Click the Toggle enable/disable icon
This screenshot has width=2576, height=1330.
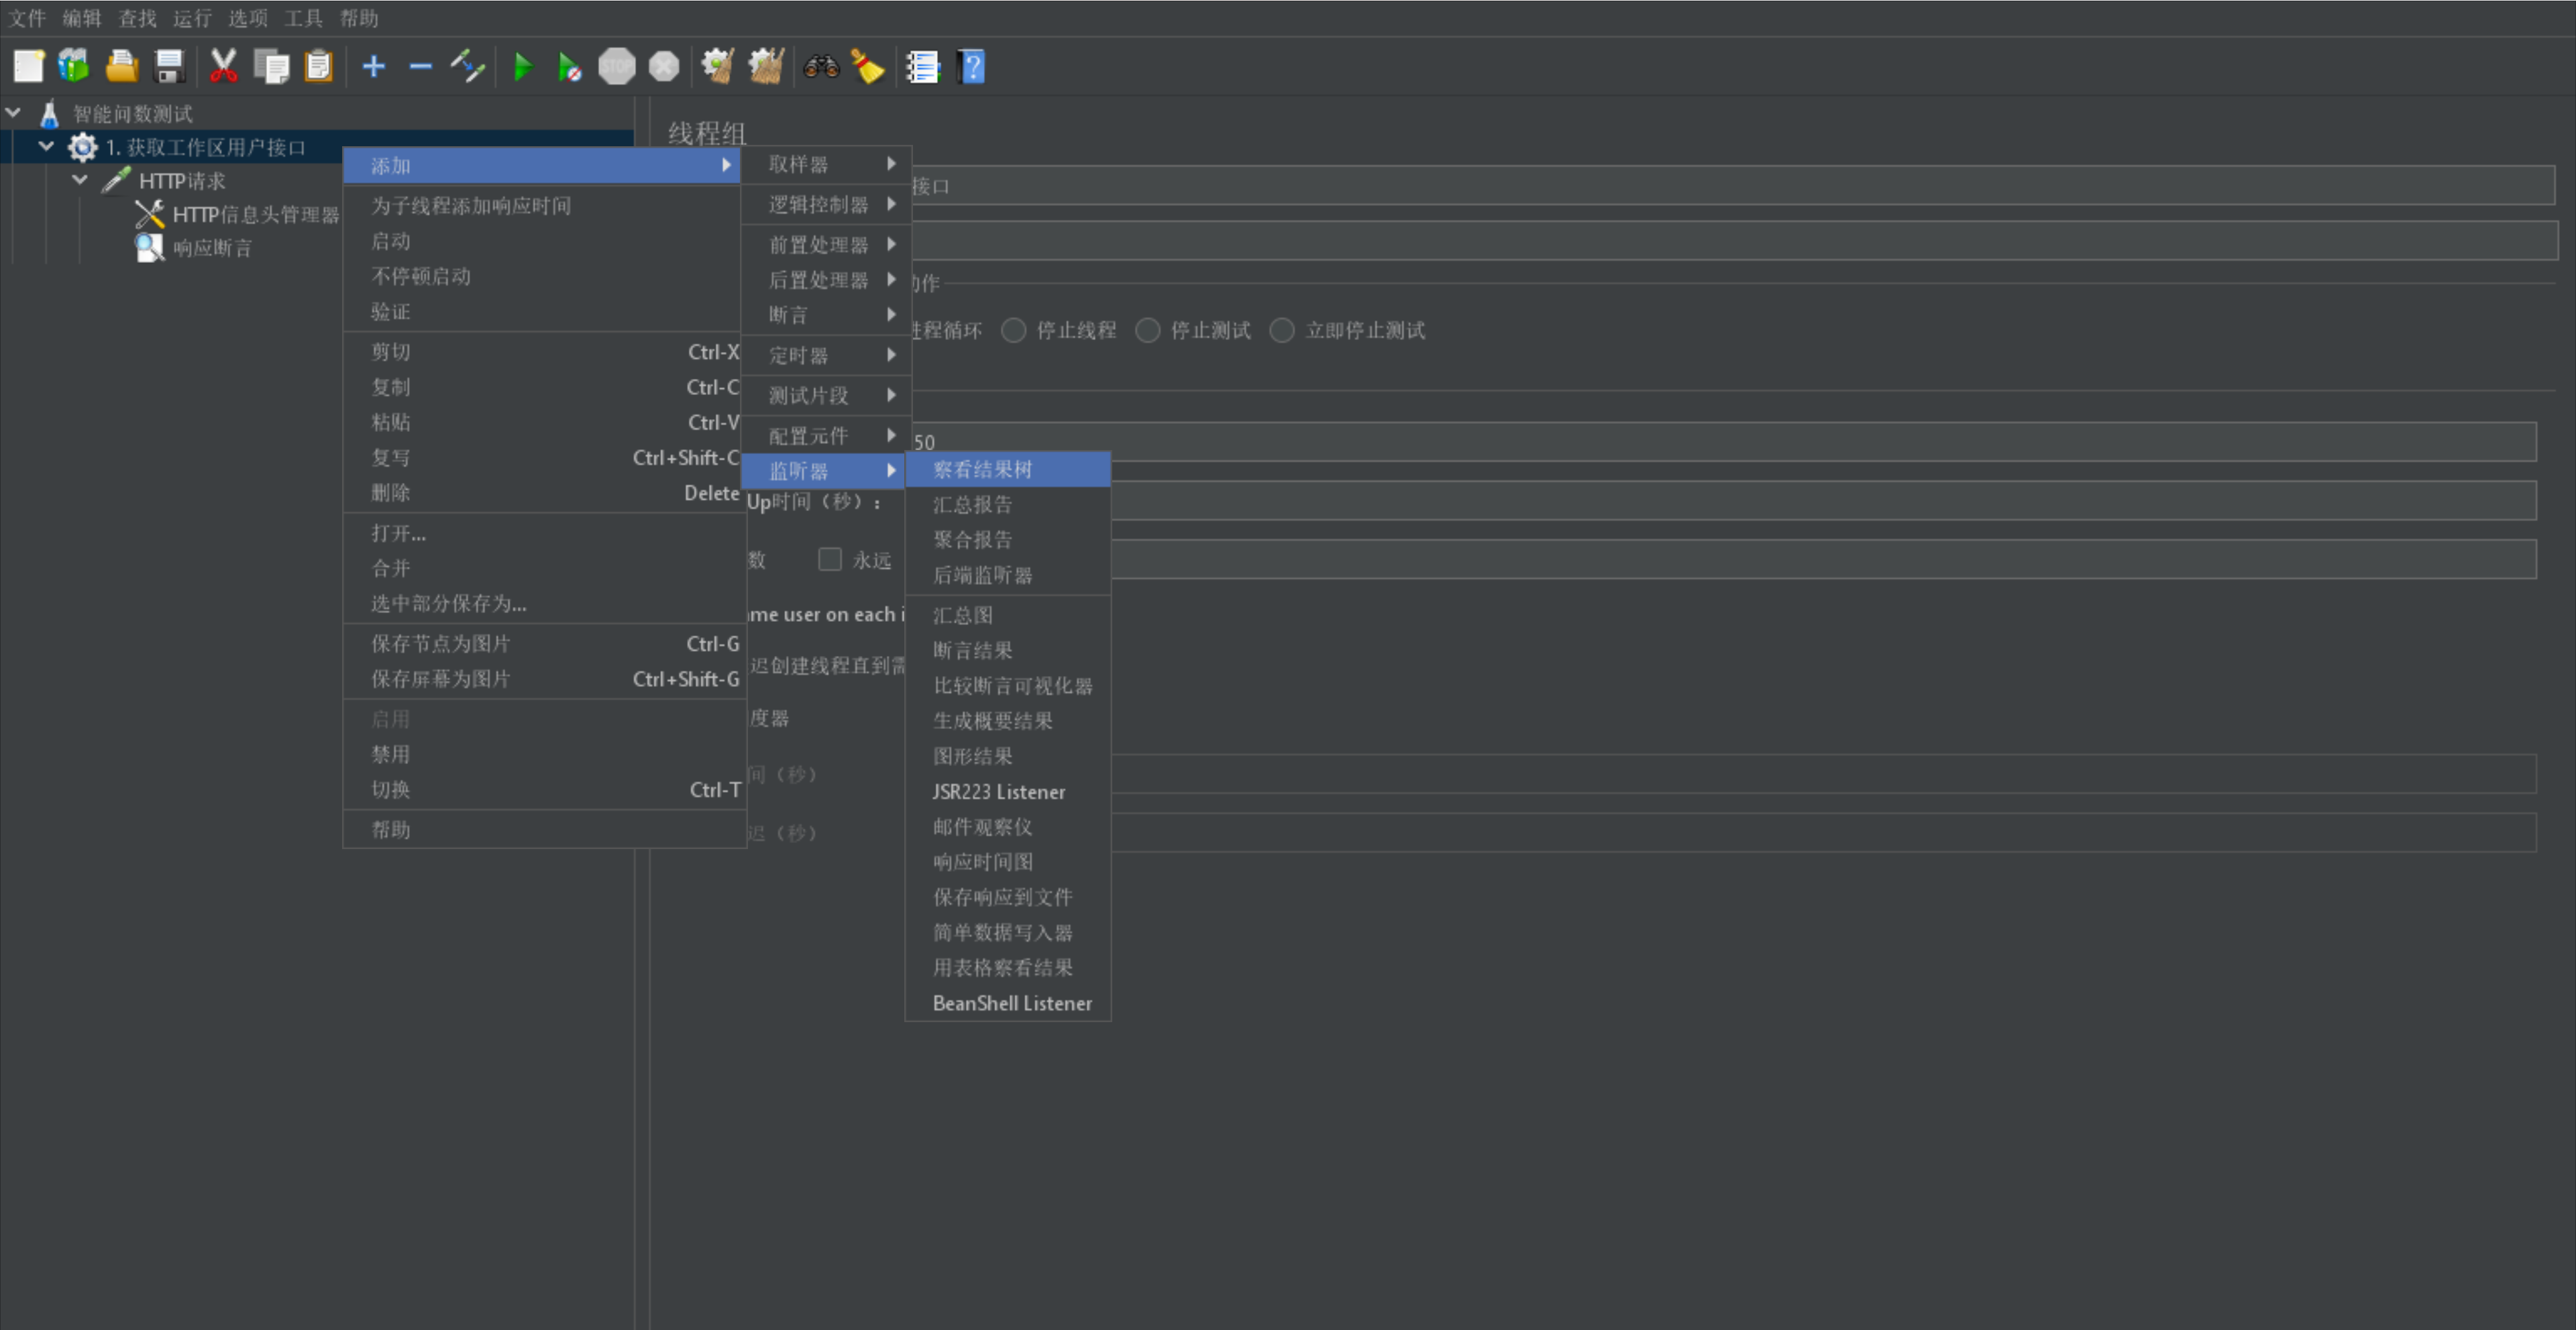tap(468, 66)
